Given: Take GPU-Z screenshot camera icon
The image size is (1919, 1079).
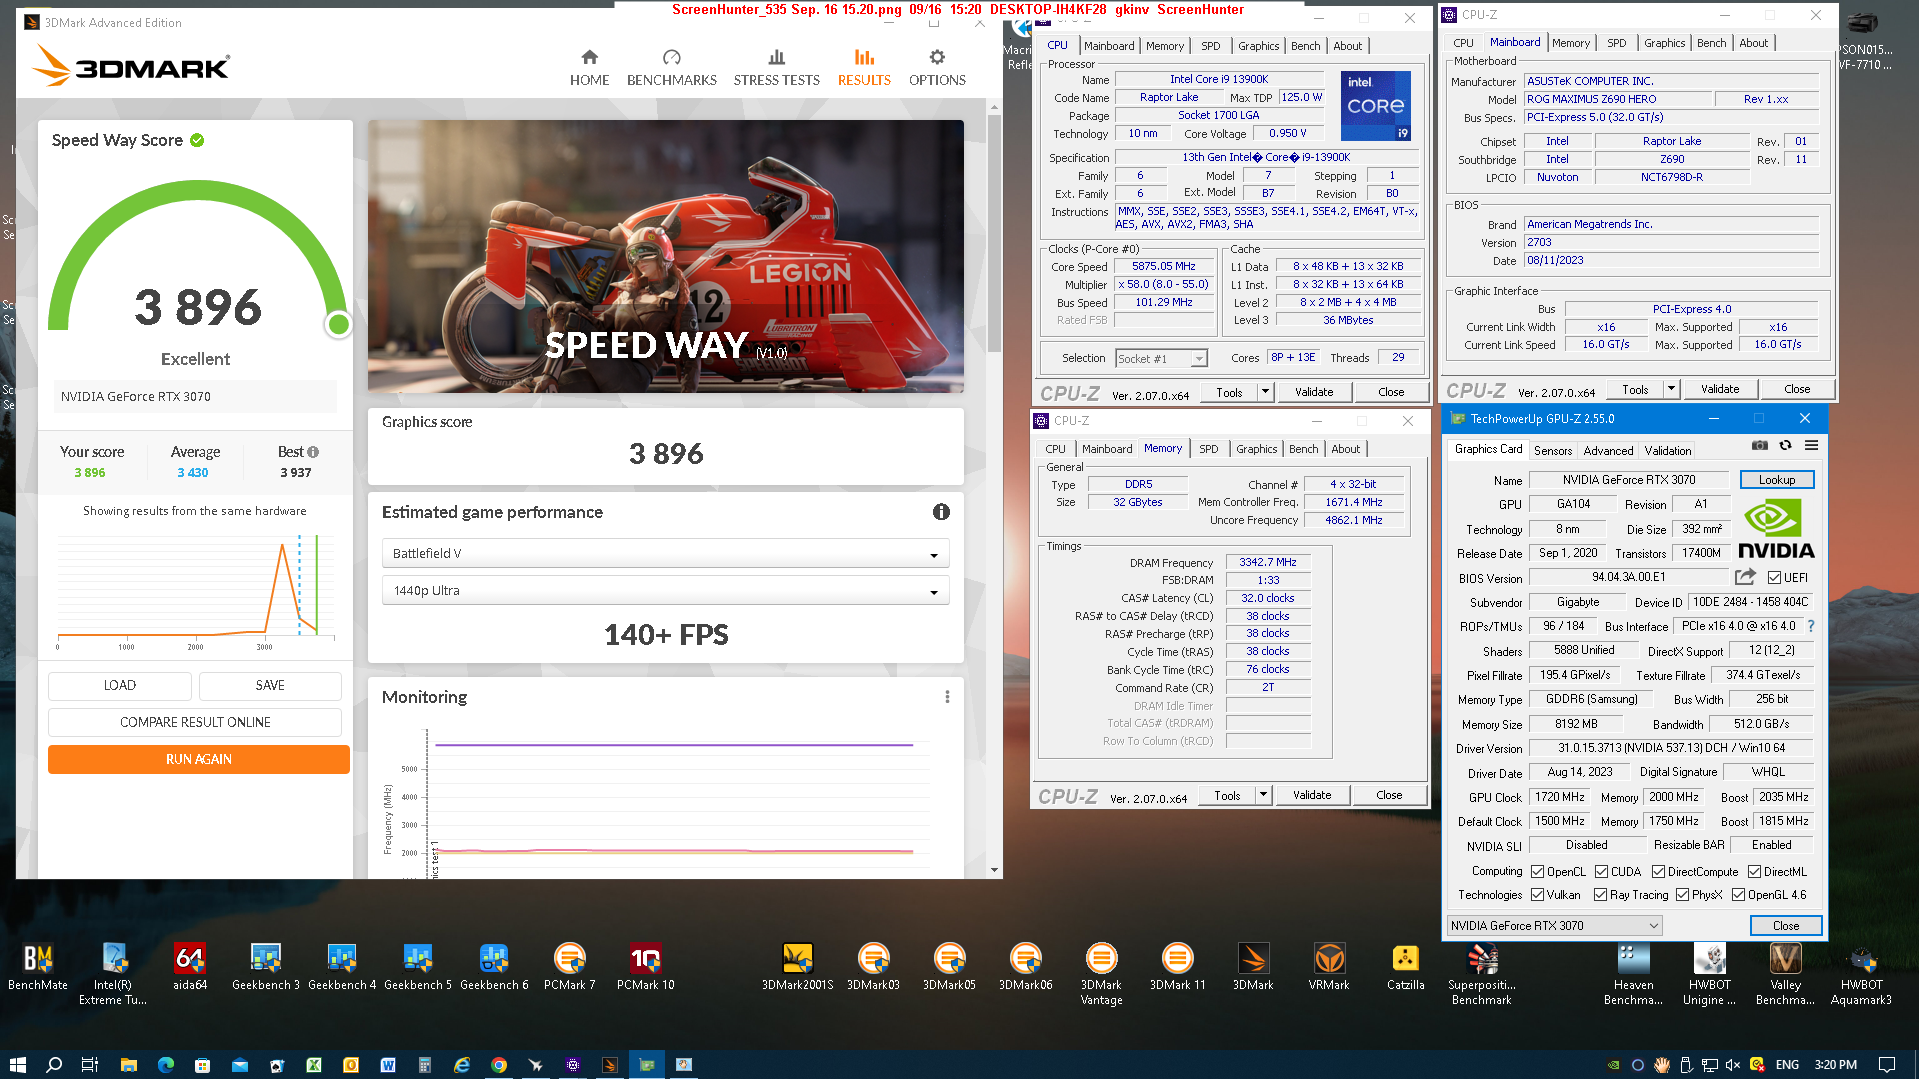Looking at the screenshot, I should [x=1760, y=446].
